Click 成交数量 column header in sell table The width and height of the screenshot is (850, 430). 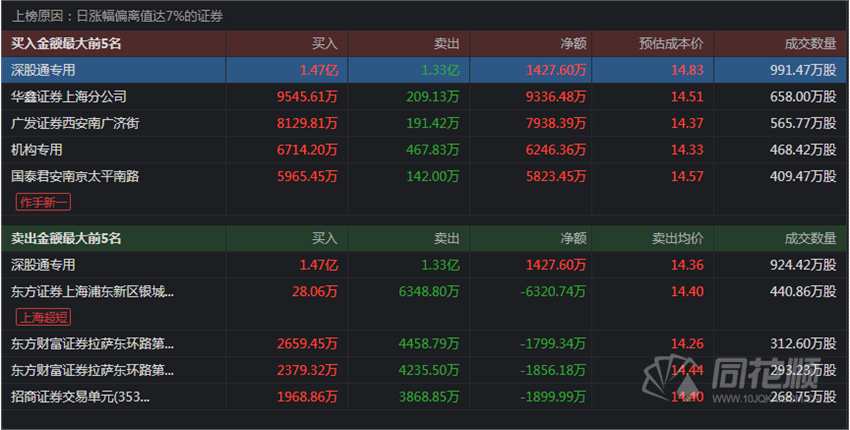tap(810, 238)
